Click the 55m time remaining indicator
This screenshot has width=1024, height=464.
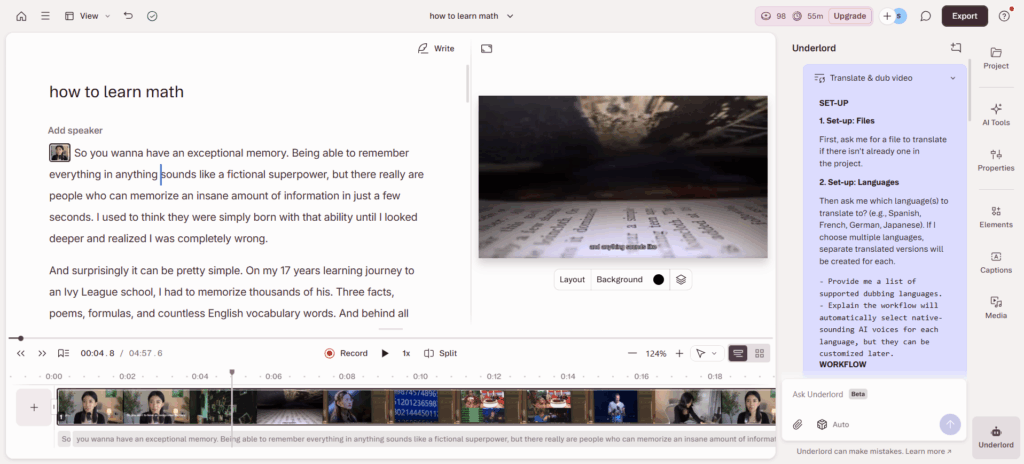click(808, 16)
